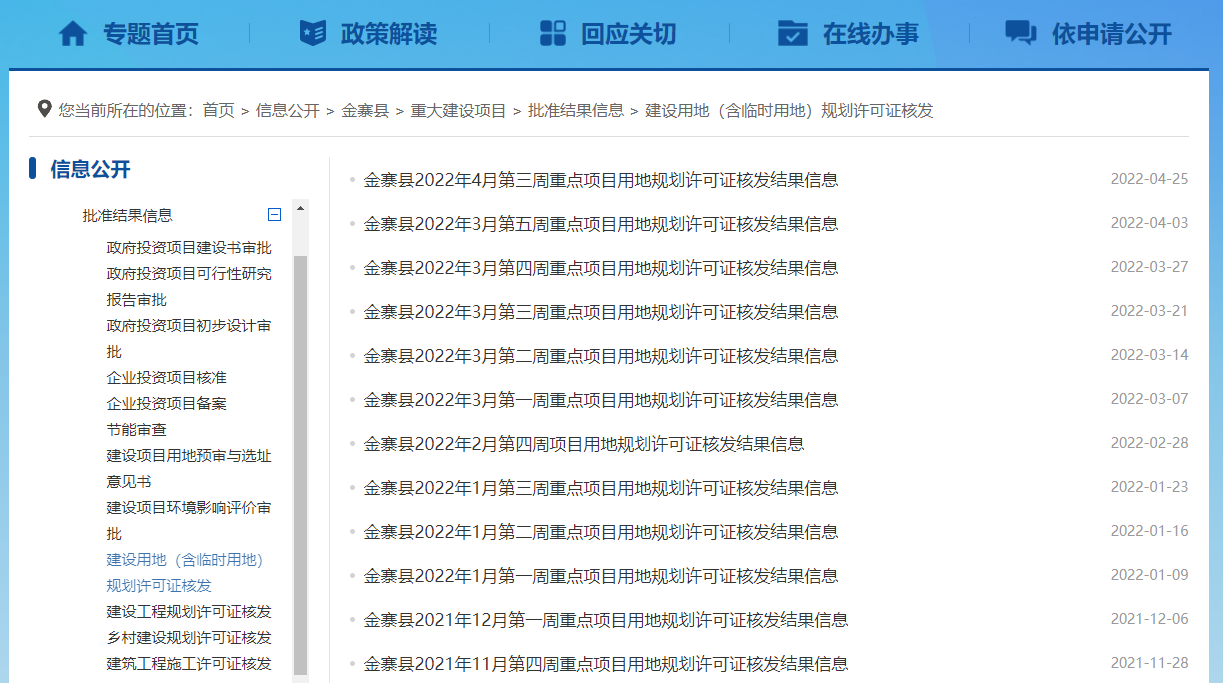Image resolution: width=1223 pixels, height=683 pixels.
Task: Open 2022年3月第三周 land permit result article
Action: click(x=601, y=312)
